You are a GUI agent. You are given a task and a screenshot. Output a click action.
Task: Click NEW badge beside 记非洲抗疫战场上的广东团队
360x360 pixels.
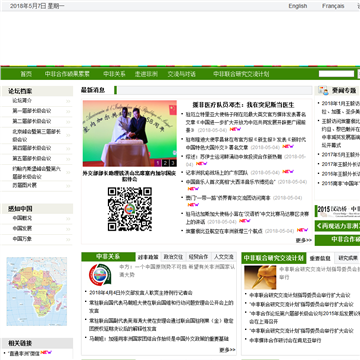(x=288, y=172)
